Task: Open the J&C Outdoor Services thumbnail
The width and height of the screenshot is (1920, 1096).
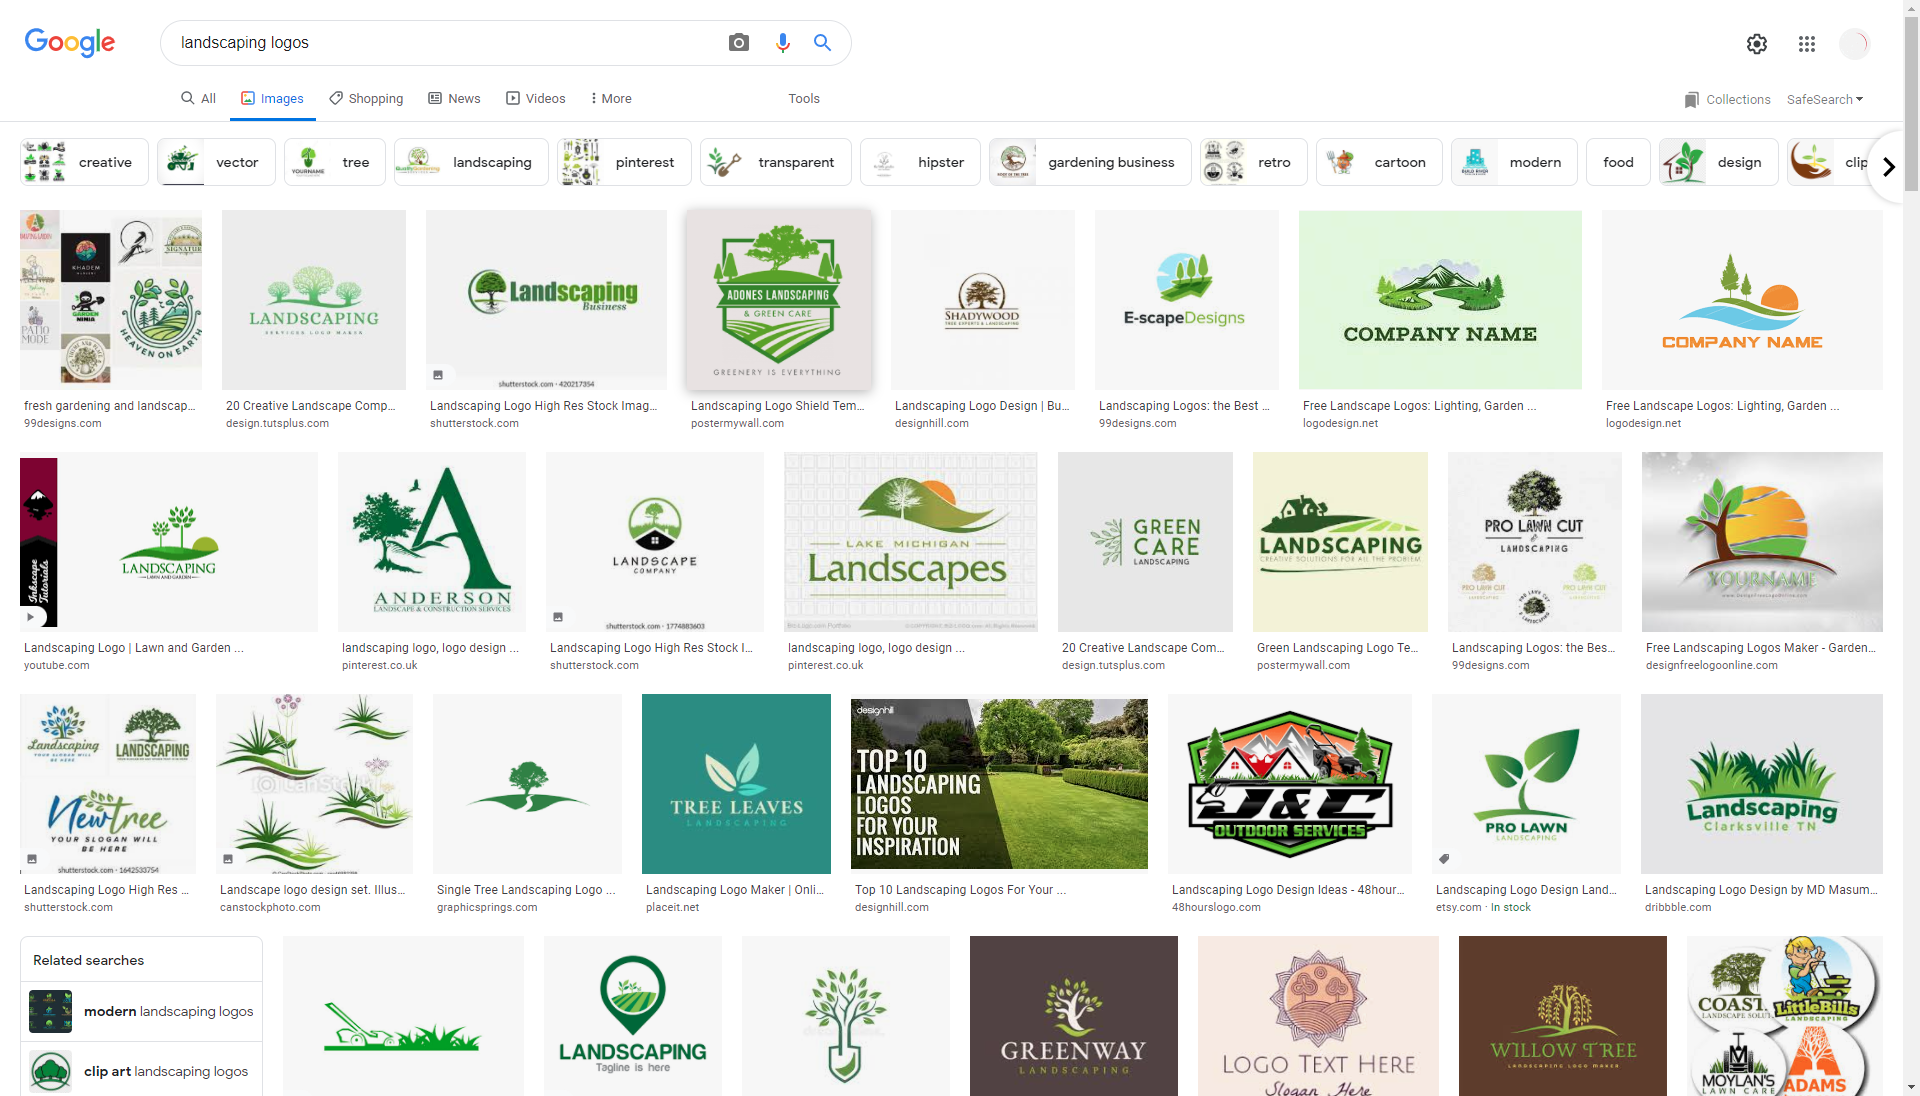Action: [1290, 783]
